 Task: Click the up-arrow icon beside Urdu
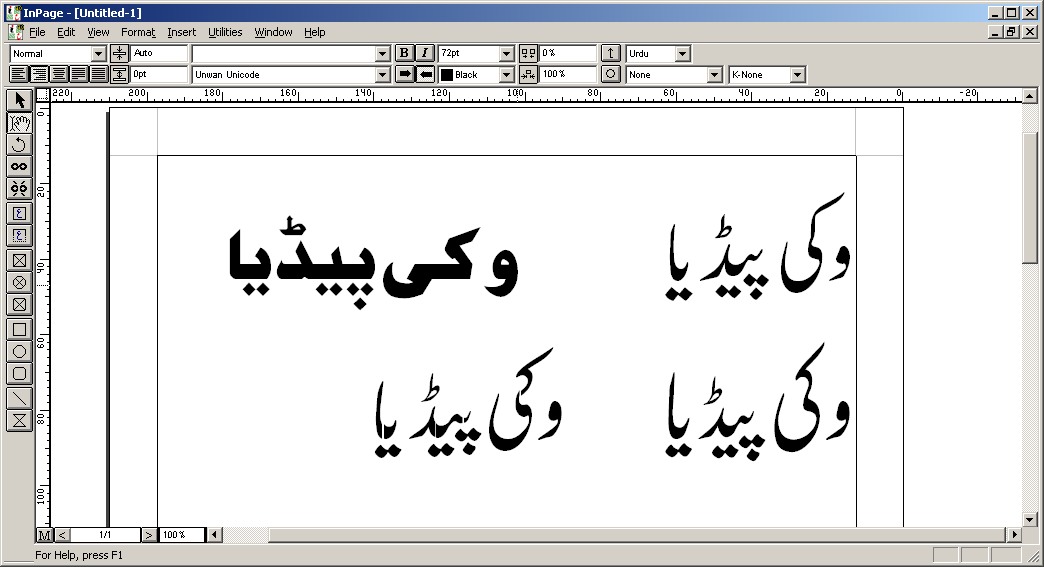pos(611,53)
